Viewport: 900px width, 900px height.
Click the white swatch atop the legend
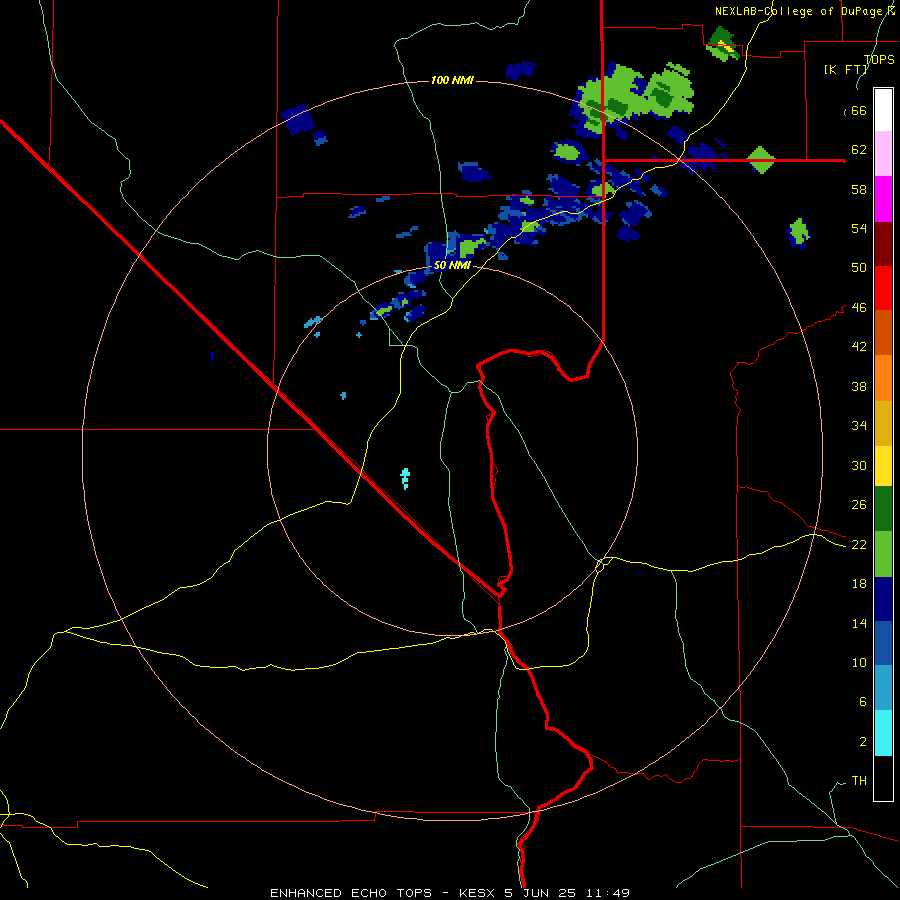[883, 110]
